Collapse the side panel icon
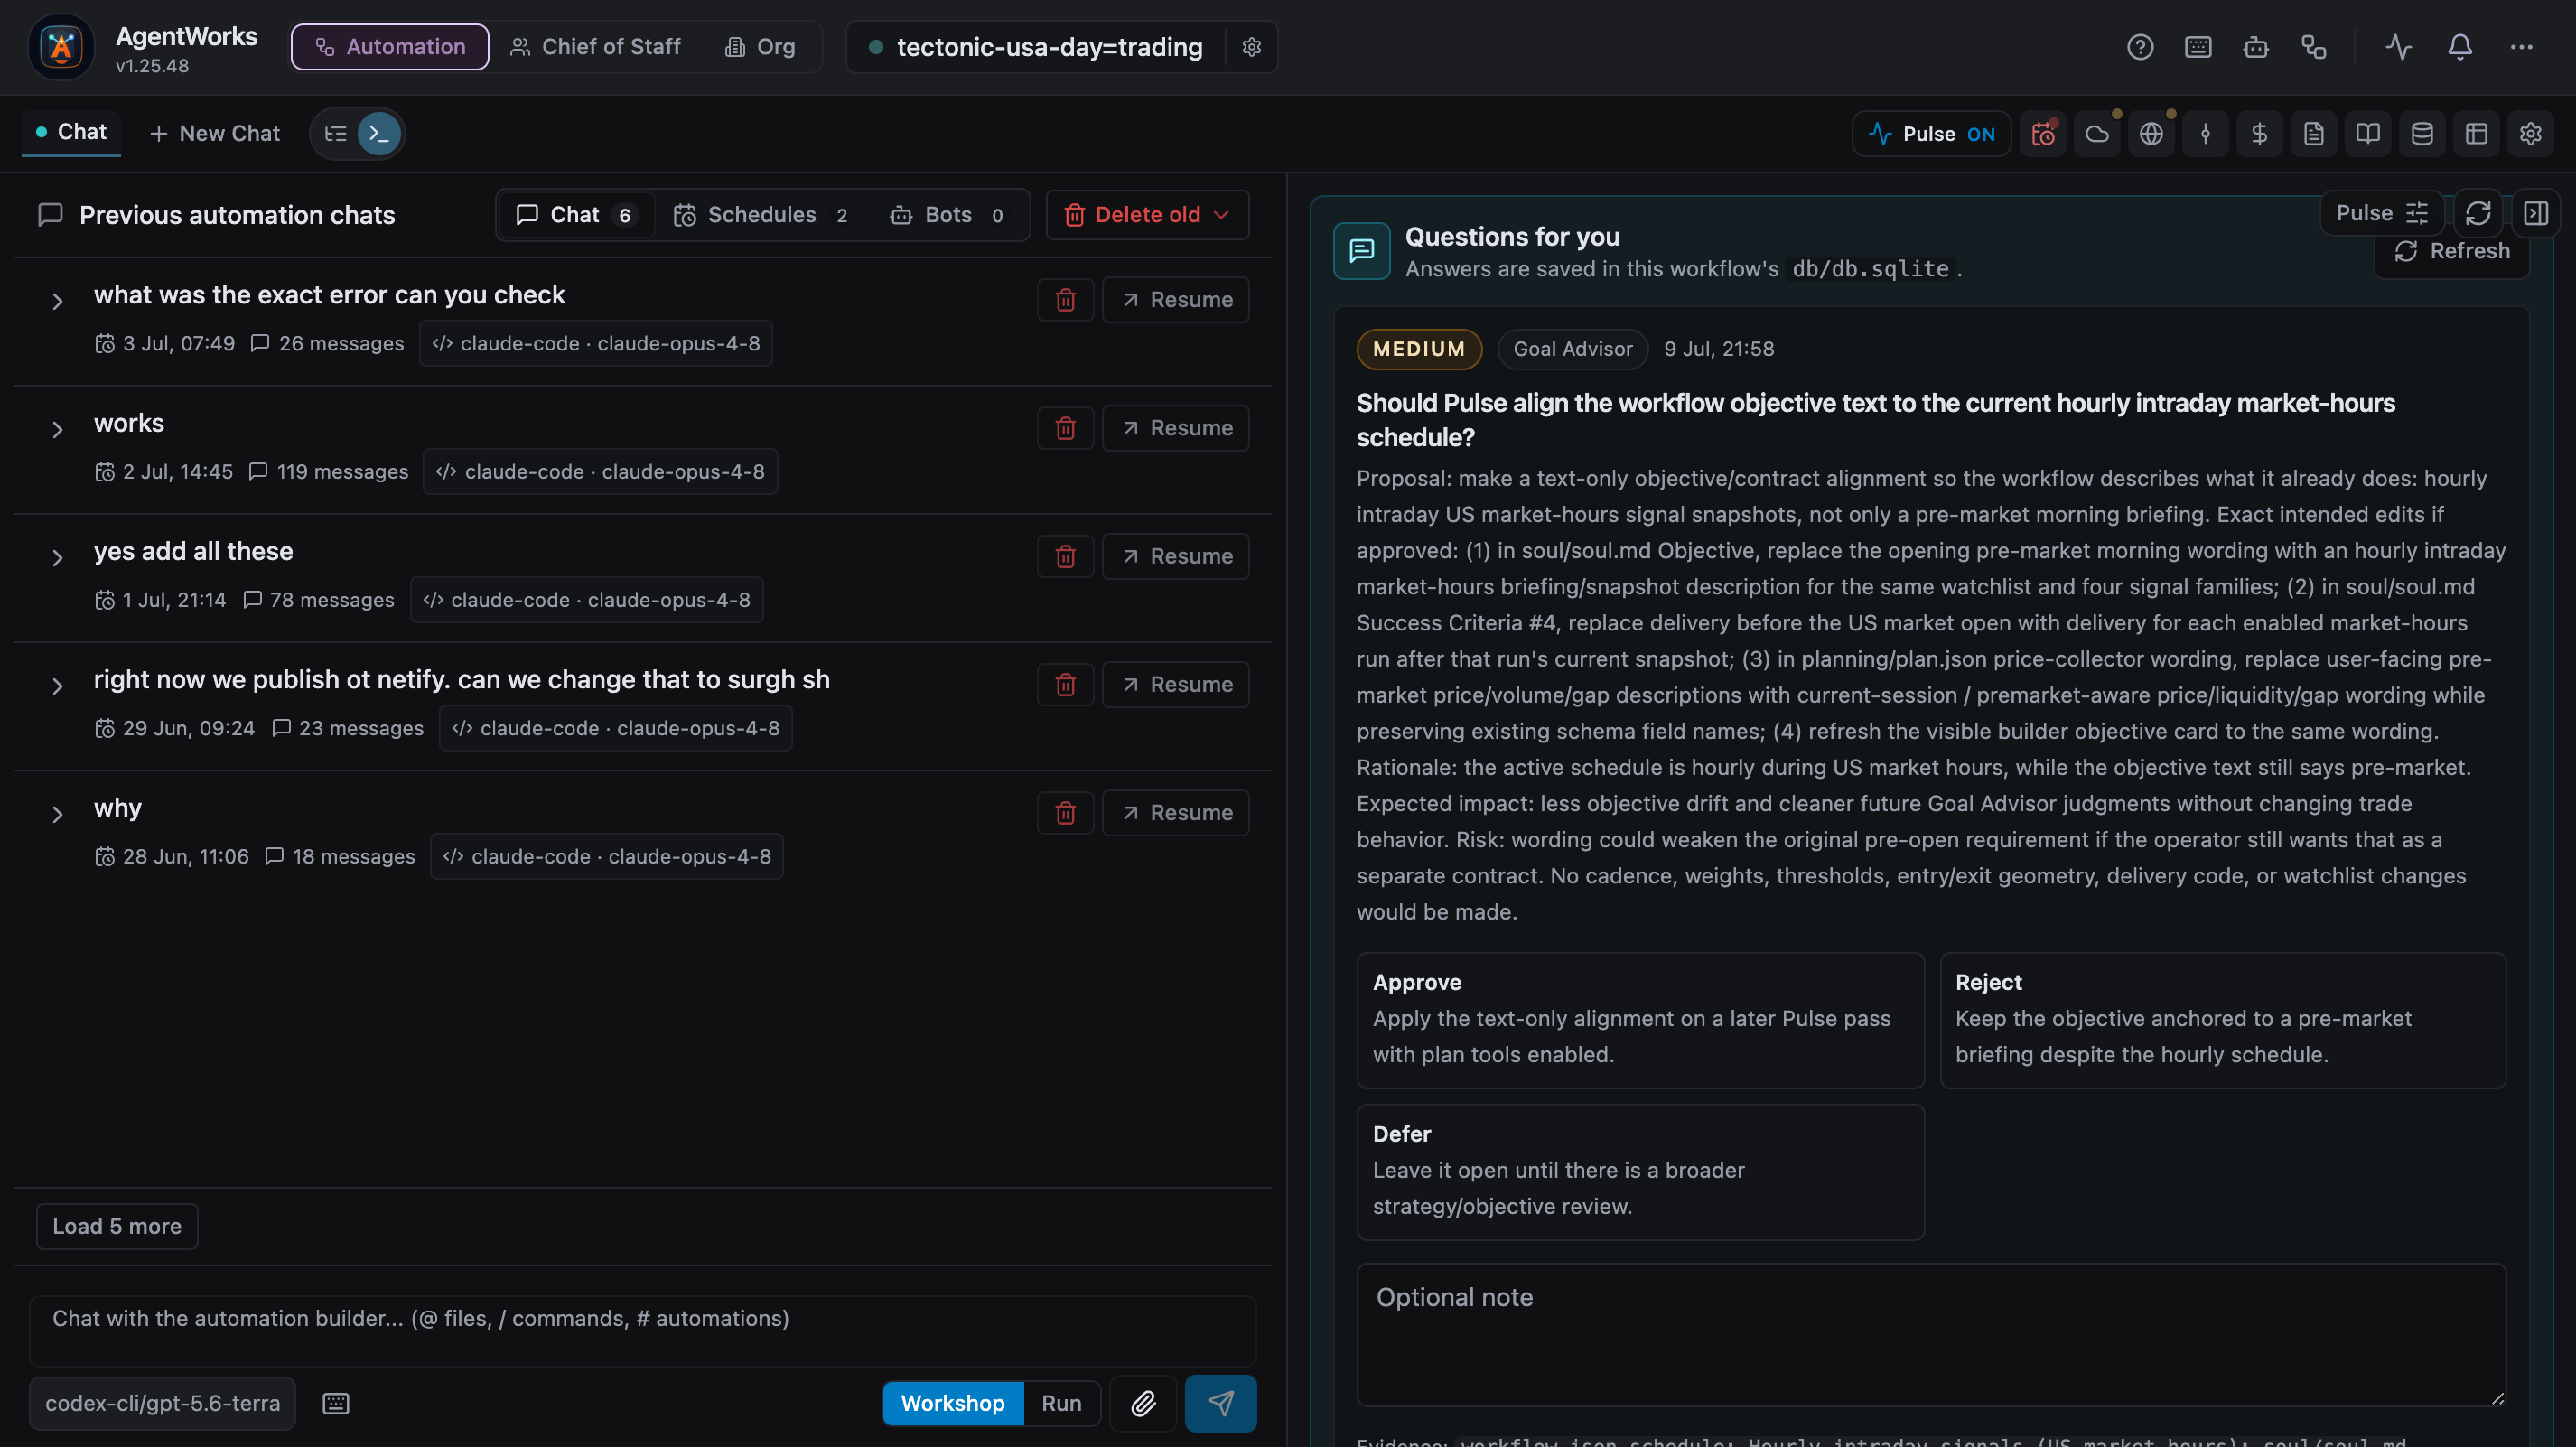The image size is (2576, 1447). pyautogui.click(x=2536, y=213)
